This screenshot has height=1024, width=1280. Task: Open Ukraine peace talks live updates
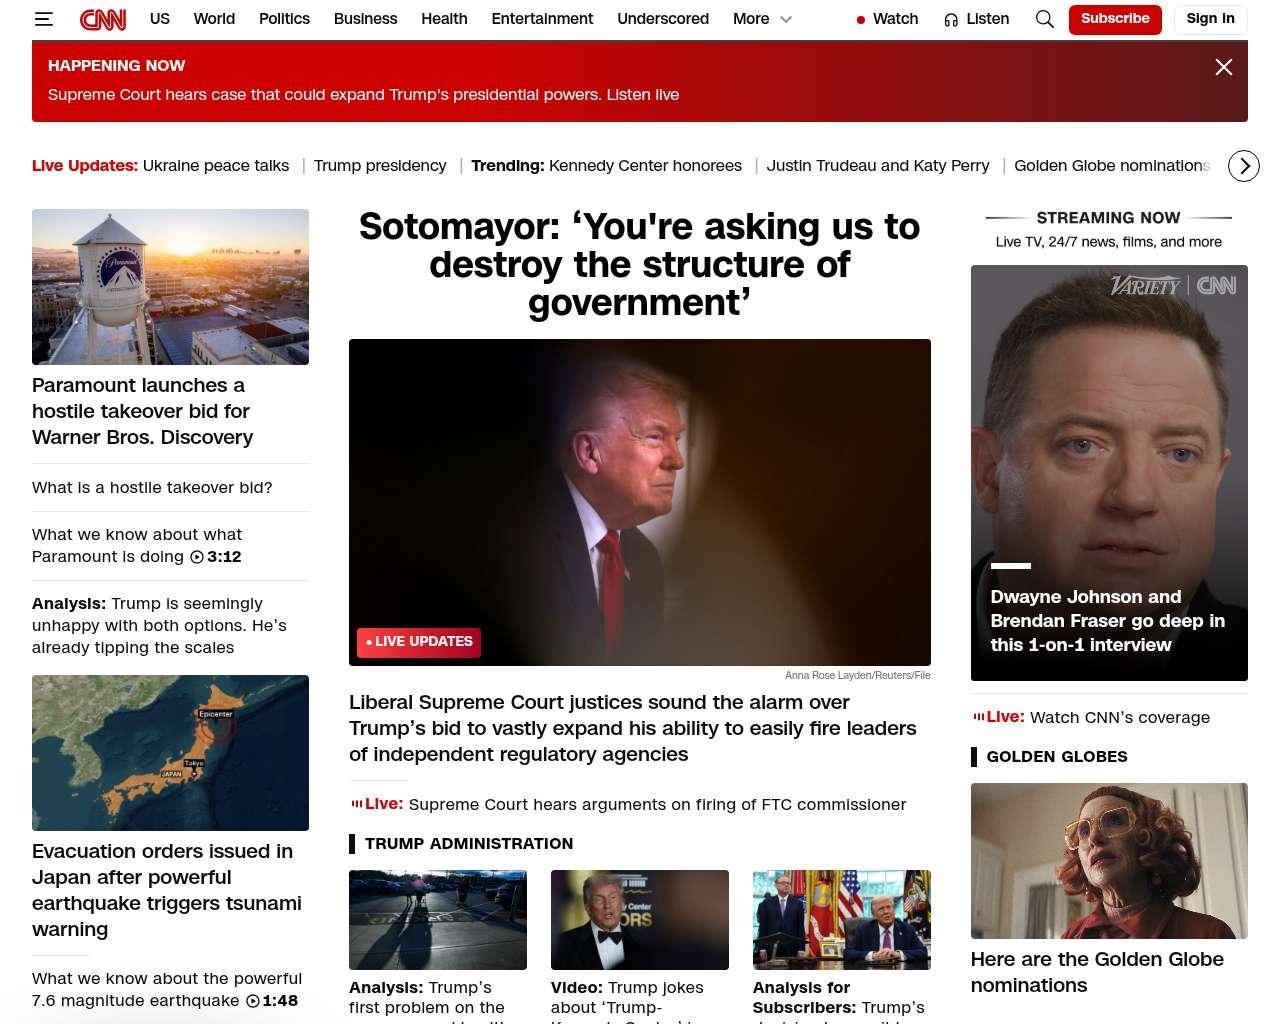point(216,166)
